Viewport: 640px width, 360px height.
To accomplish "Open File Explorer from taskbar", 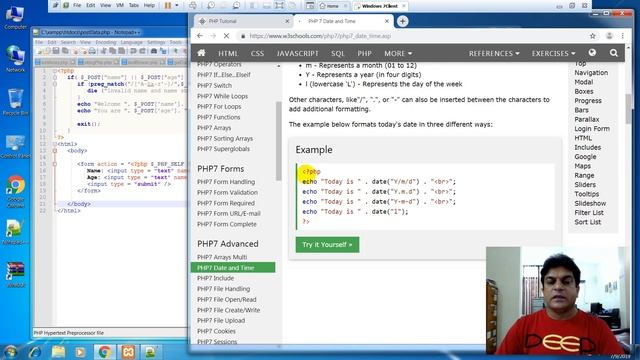I will 58,351.
